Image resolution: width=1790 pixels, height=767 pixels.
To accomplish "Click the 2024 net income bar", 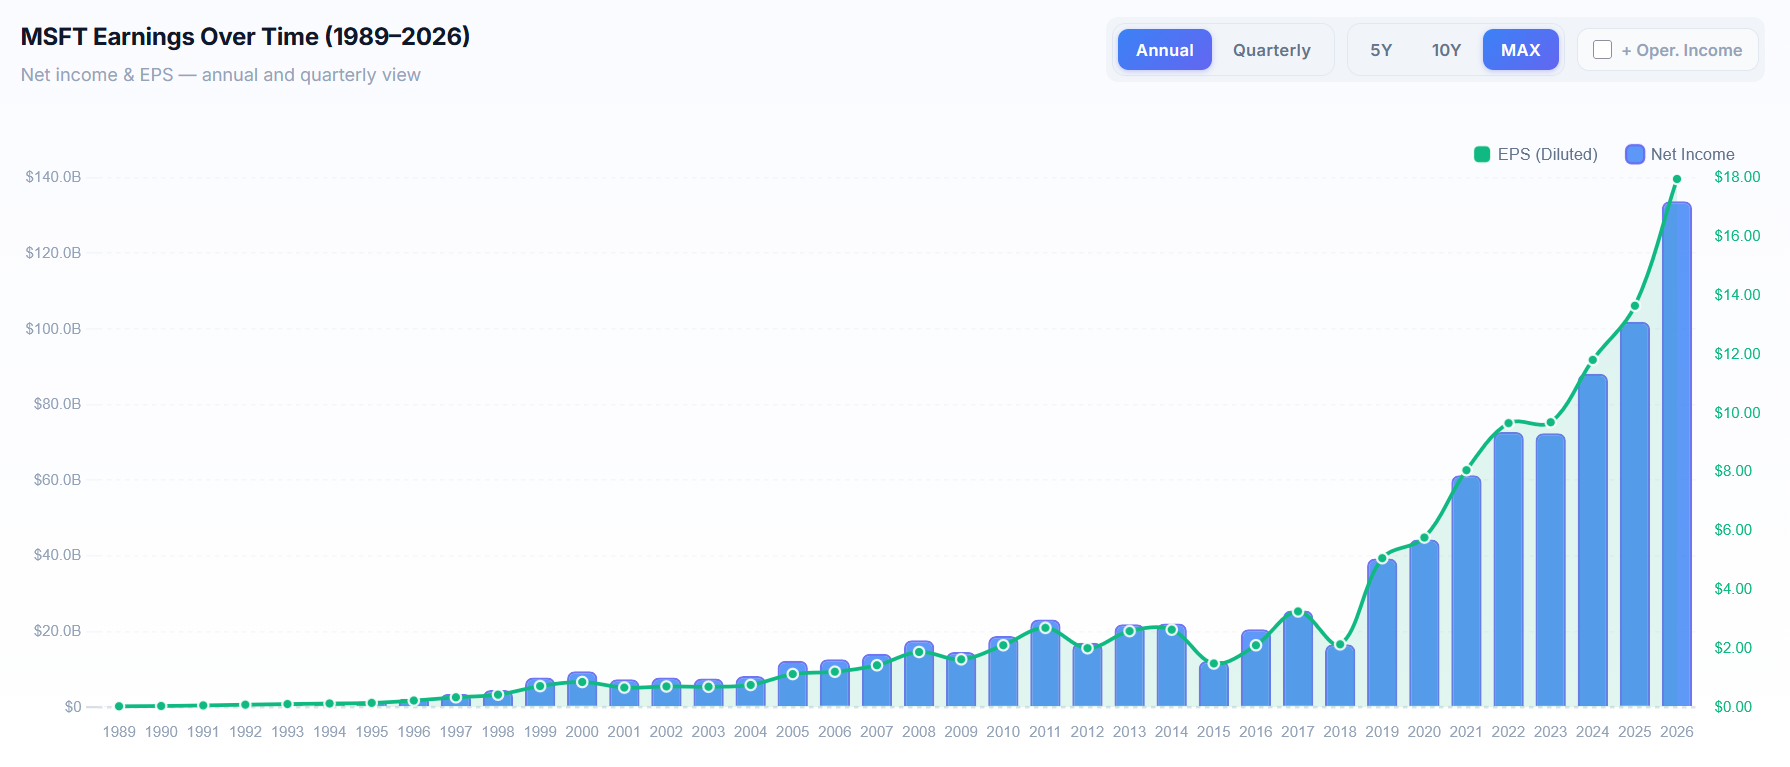I will (x=1593, y=540).
